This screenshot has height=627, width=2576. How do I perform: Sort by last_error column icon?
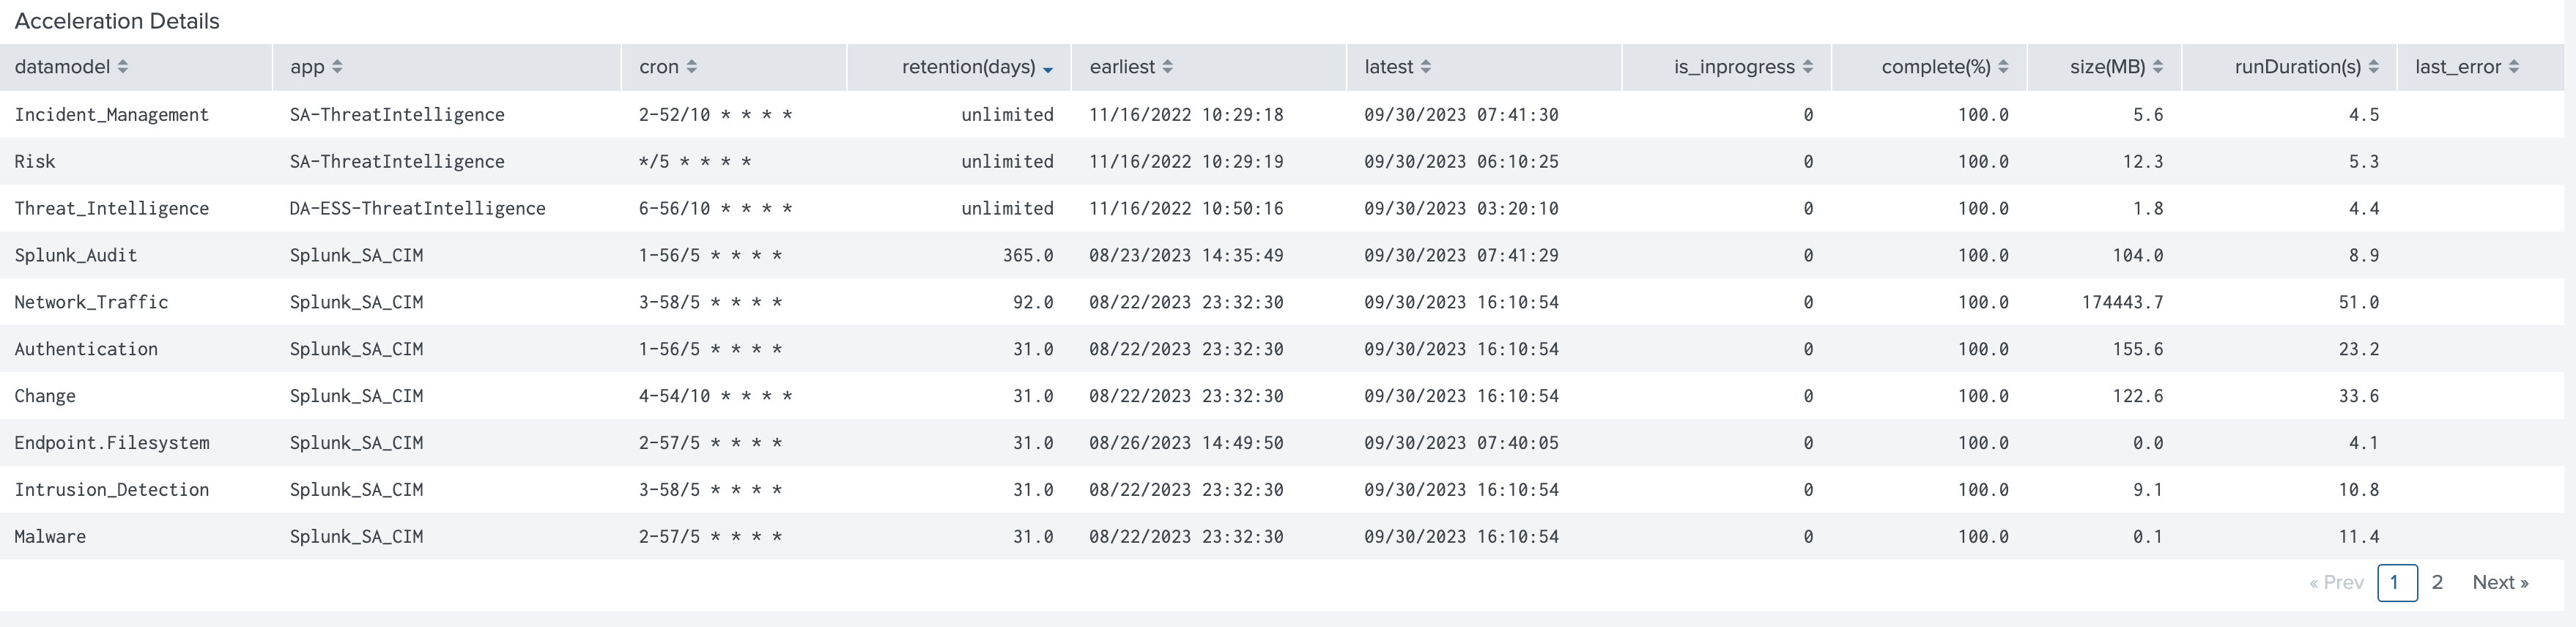2514,67
